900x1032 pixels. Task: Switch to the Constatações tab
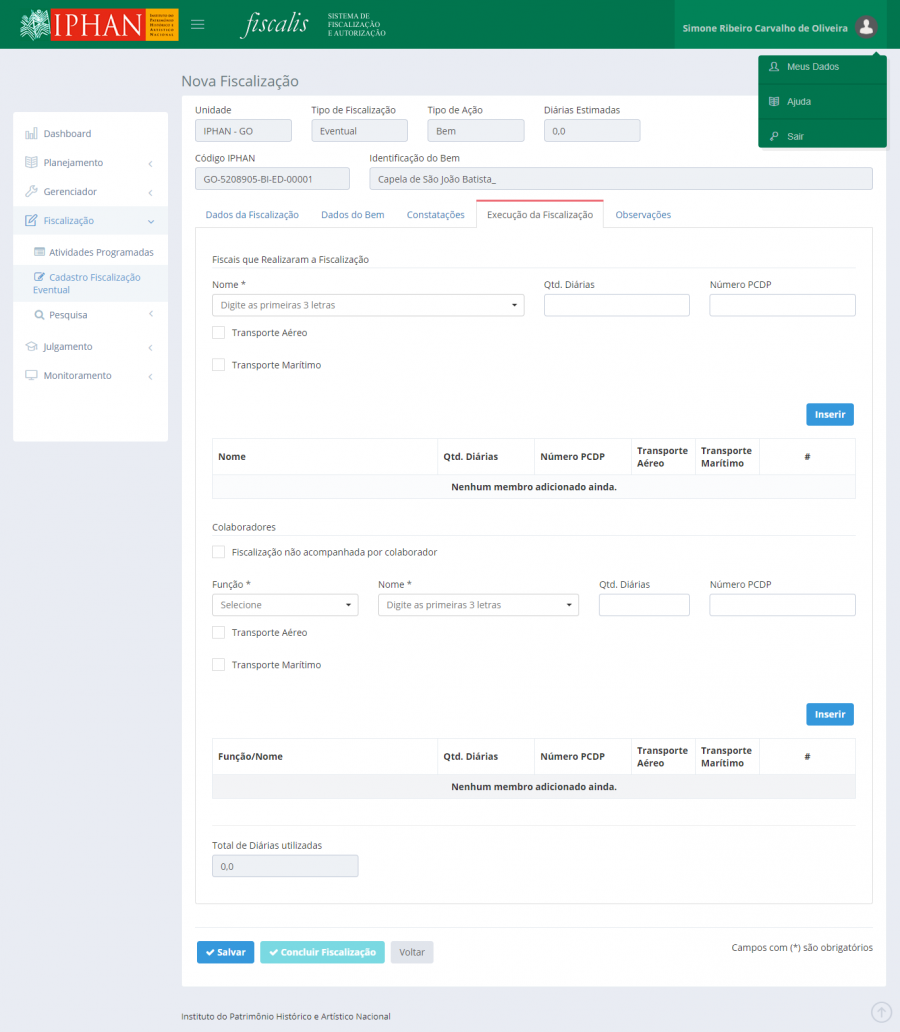tap(435, 215)
